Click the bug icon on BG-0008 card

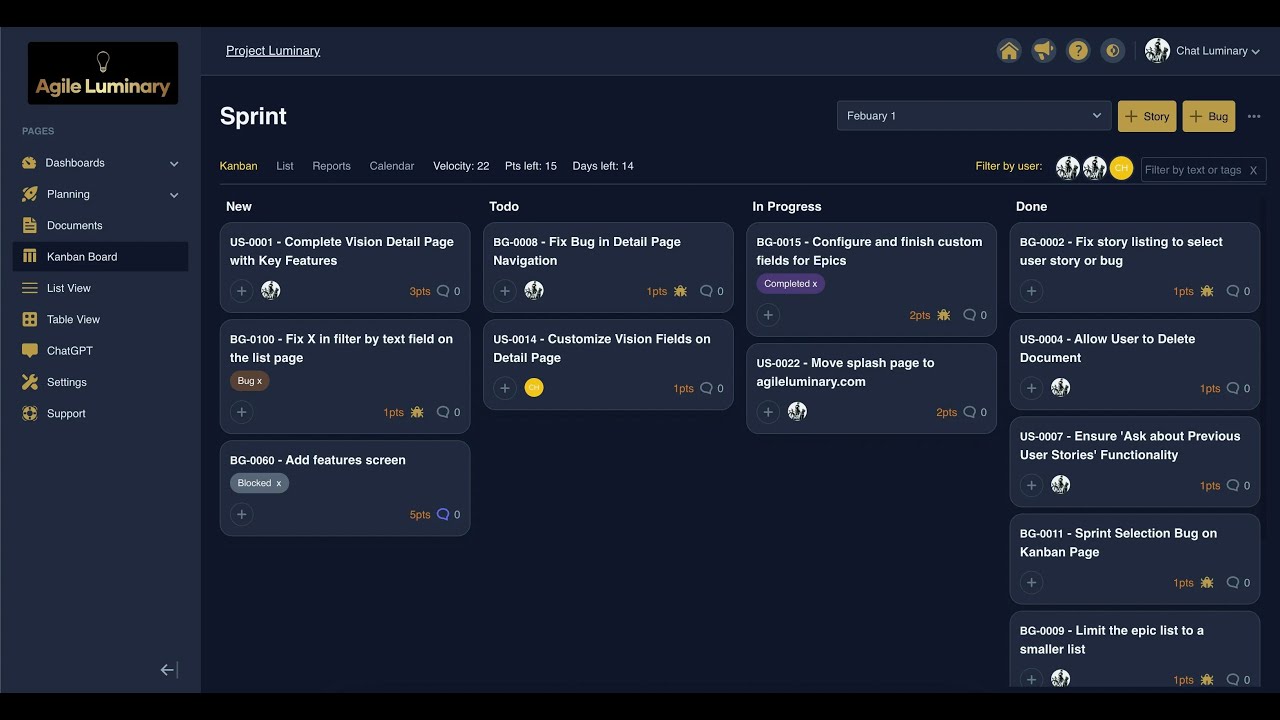tap(680, 291)
